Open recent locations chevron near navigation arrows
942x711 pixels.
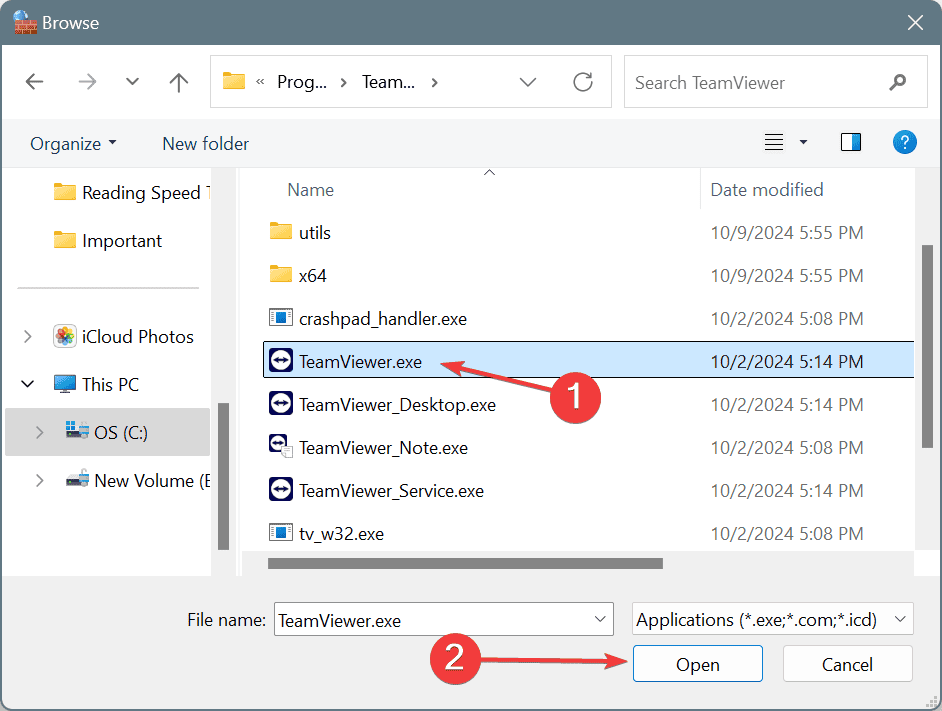click(132, 82)
